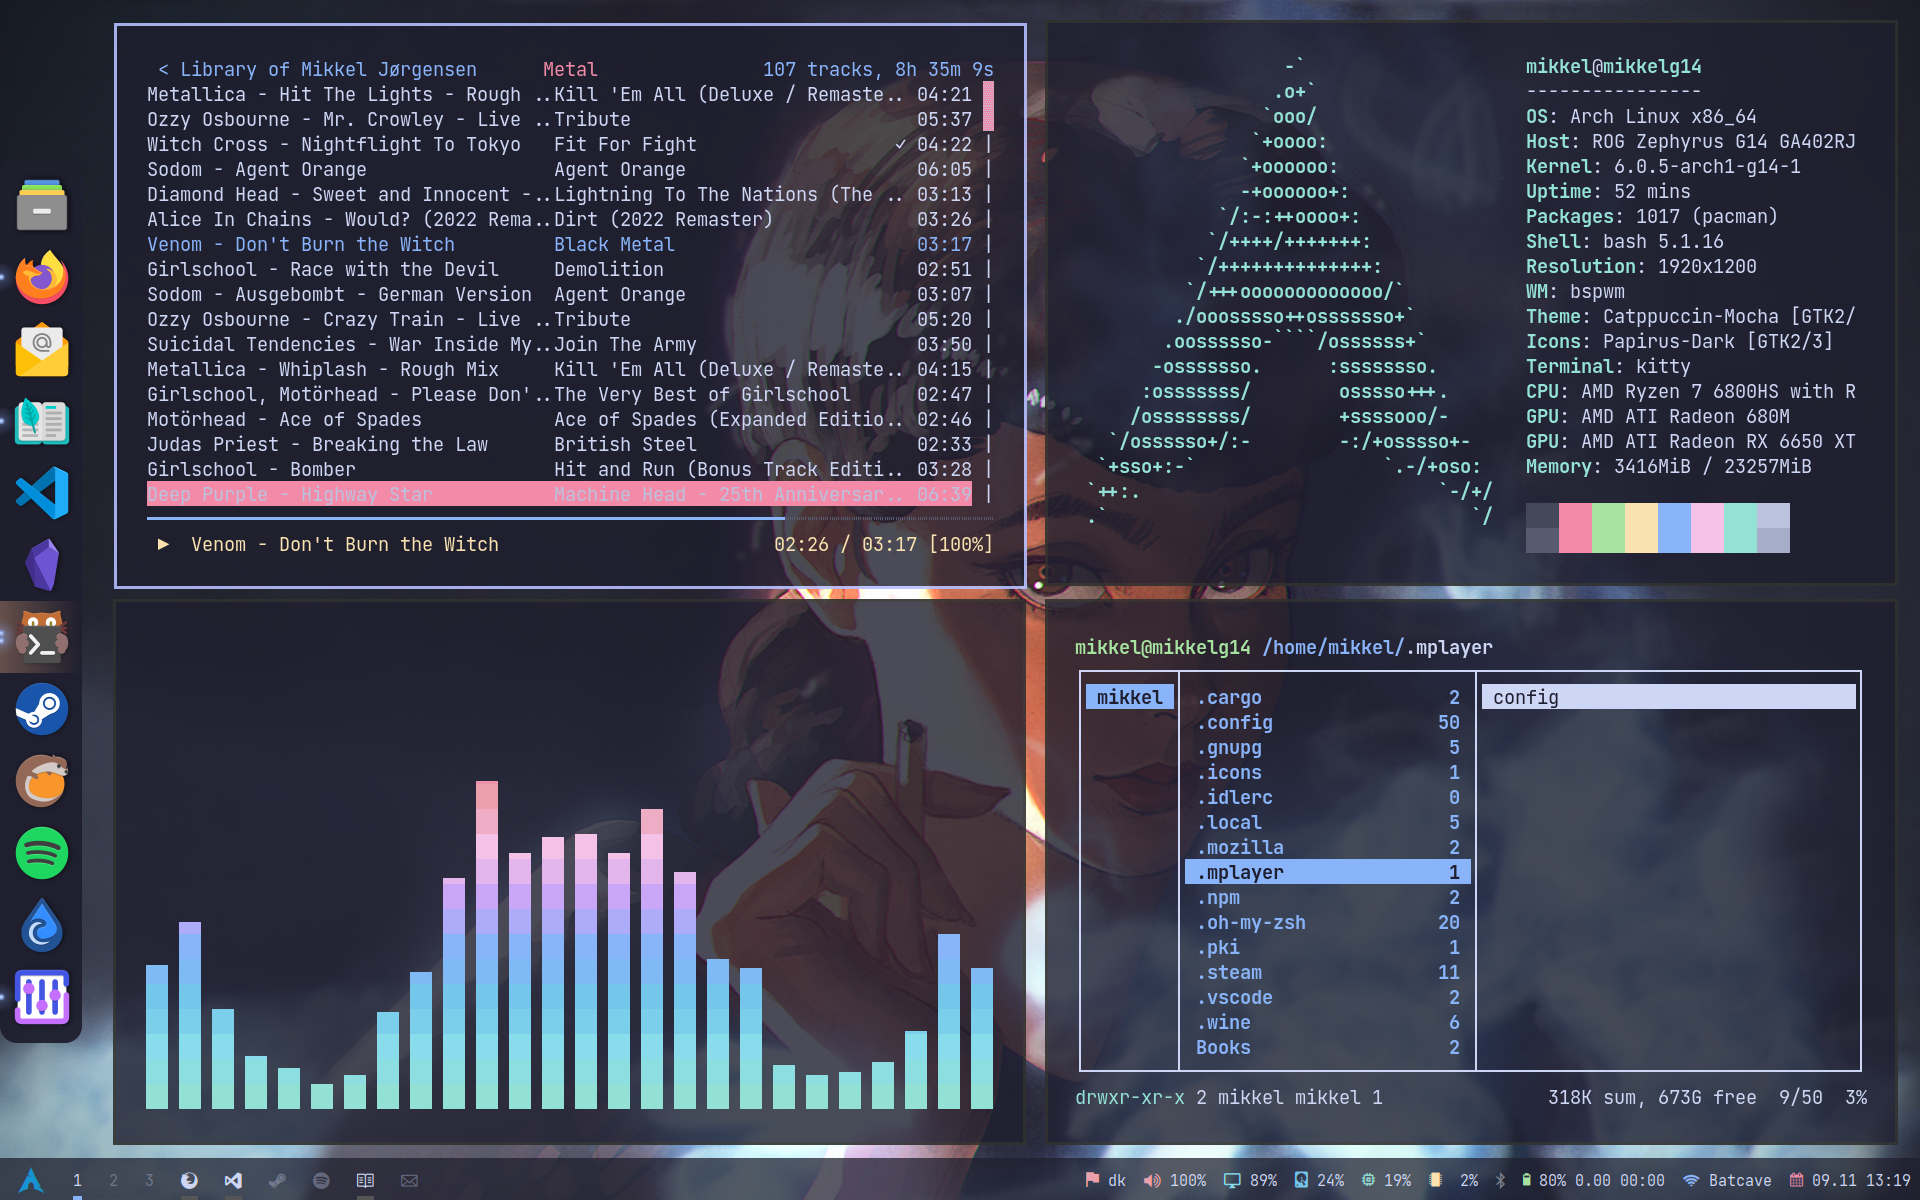
Task: Click the volume icon in the status bar
Action: (x=1151, y=1180)
